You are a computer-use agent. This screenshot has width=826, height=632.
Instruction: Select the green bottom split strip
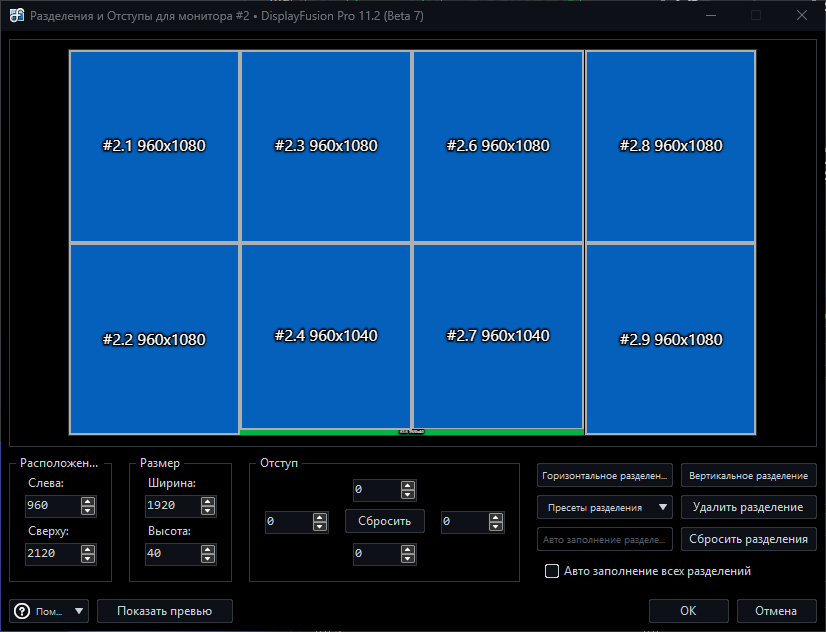pos(320,432)
